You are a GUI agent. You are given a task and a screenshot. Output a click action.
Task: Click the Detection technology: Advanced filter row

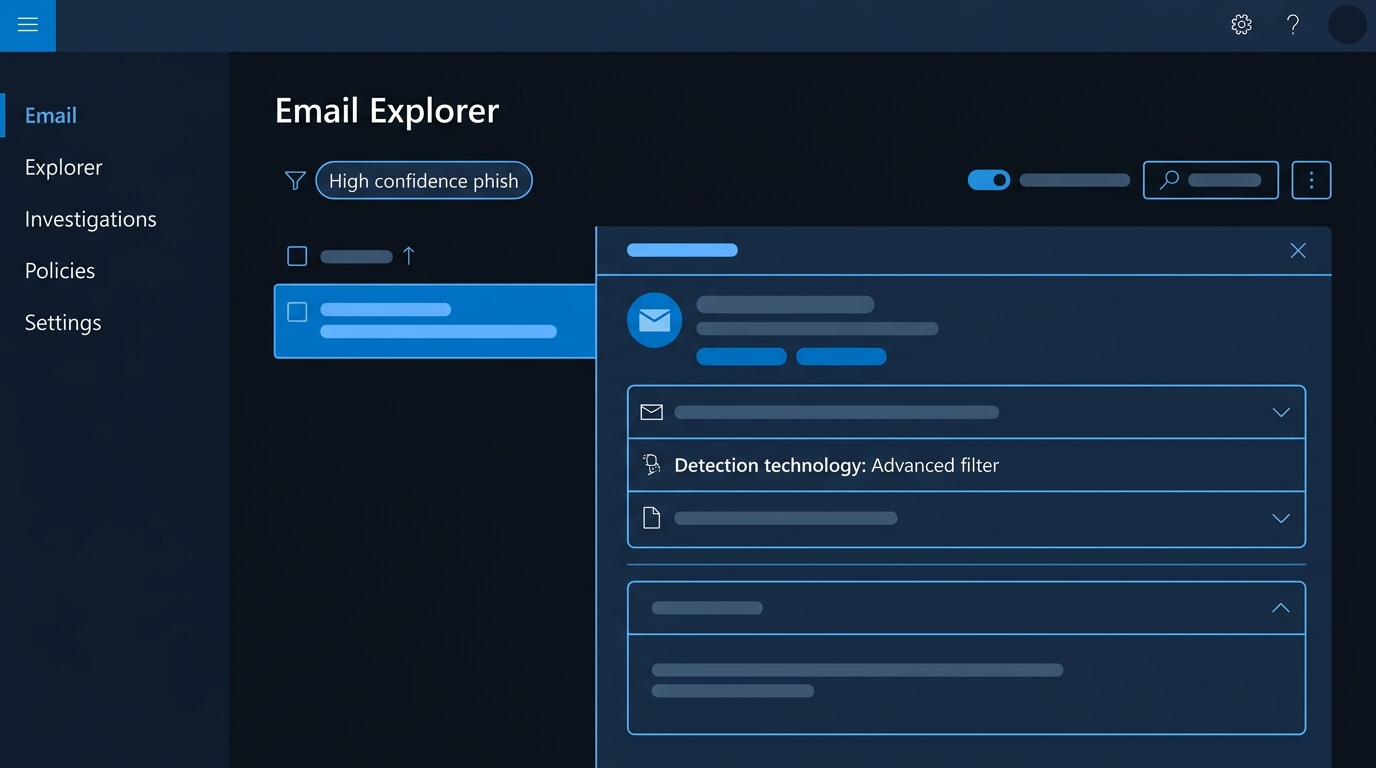[x=966, y=465]
